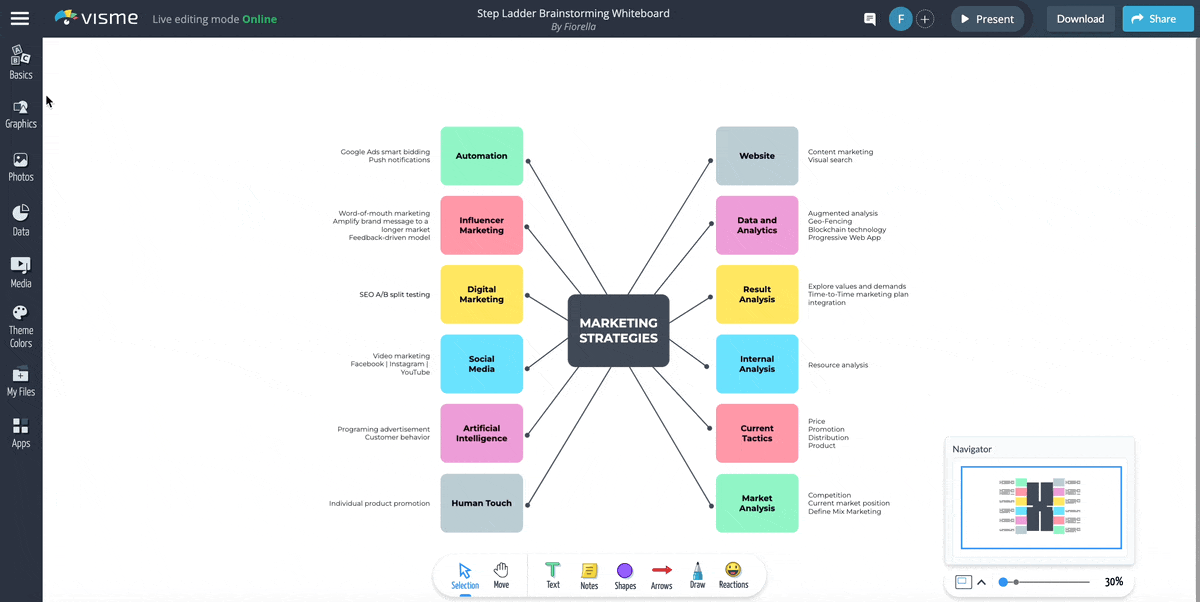
Task: Click the zoom slider handle
Action: pyautogui.click(x=1004, y=582)
